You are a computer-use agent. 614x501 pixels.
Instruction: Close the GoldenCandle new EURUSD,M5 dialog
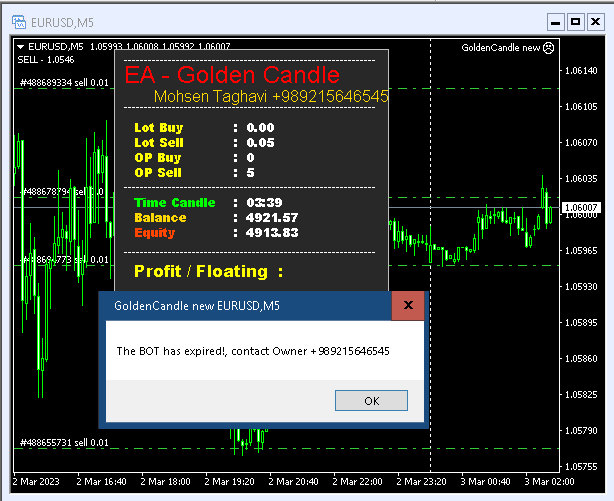408,305
